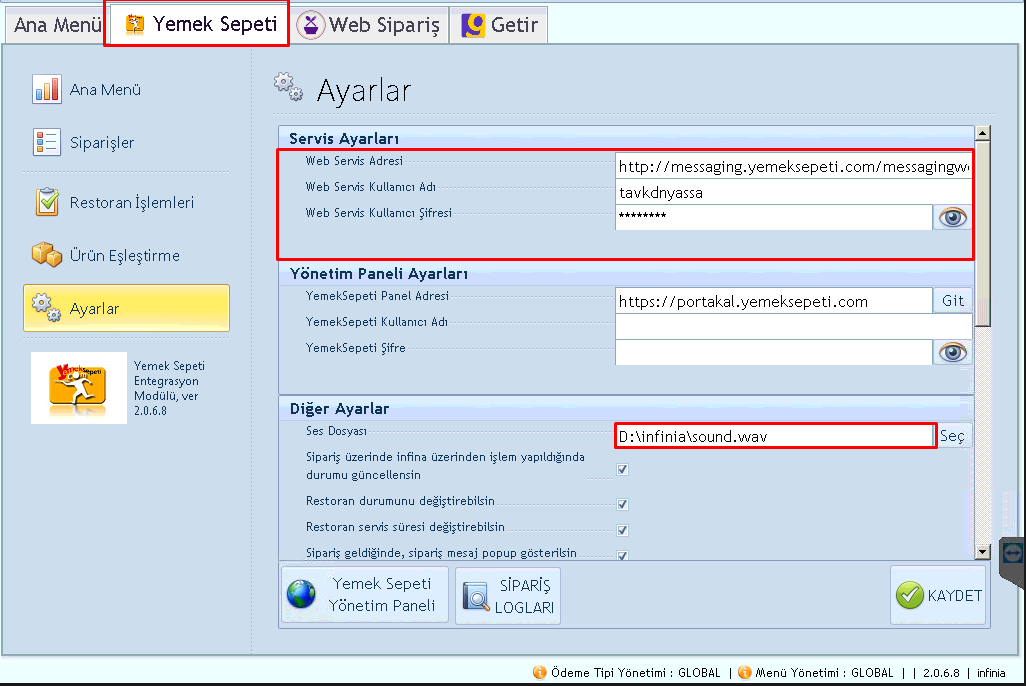This screenshot has height=686, width=1026.
Task: Toggle sipariş mesaj popup gösterilsin checkbox
Action: click(x=622, y=555)
